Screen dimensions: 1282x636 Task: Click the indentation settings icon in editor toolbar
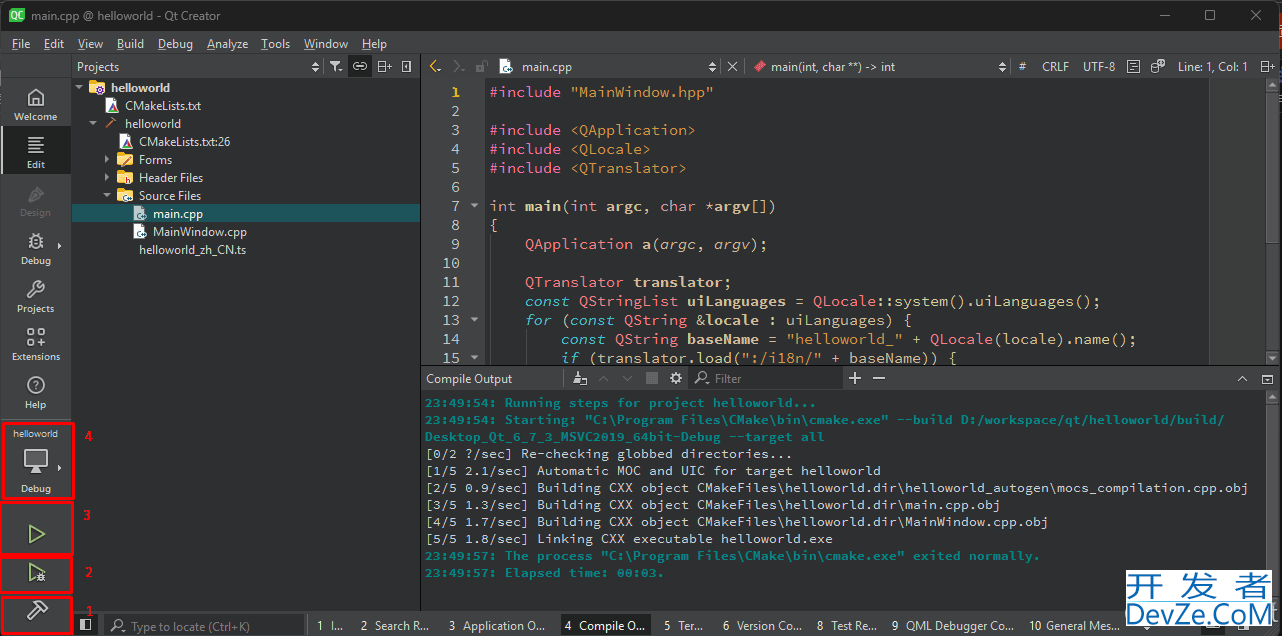1133,67
